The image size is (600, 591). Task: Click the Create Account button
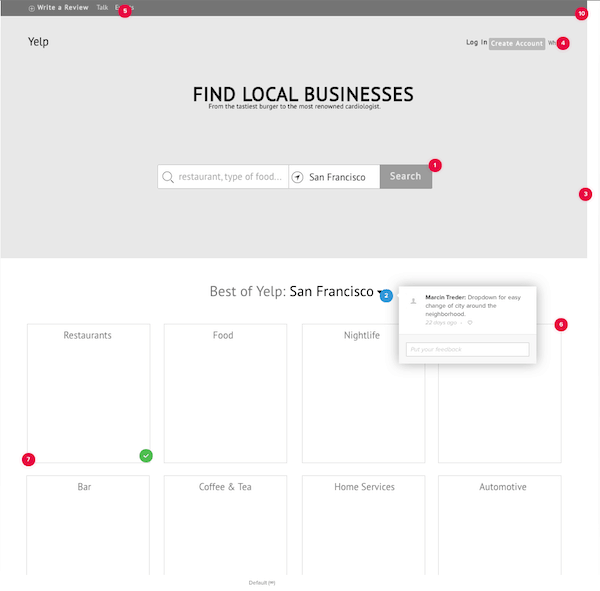[517, 44]
